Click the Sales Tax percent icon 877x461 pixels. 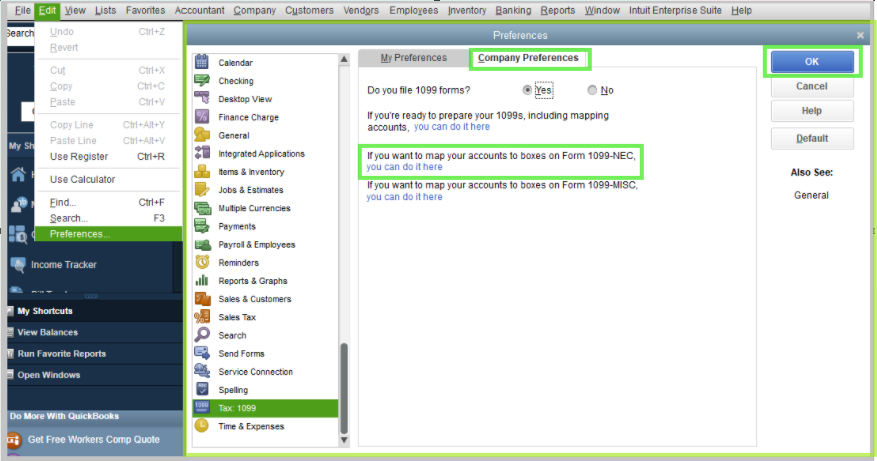pos(202,317)
